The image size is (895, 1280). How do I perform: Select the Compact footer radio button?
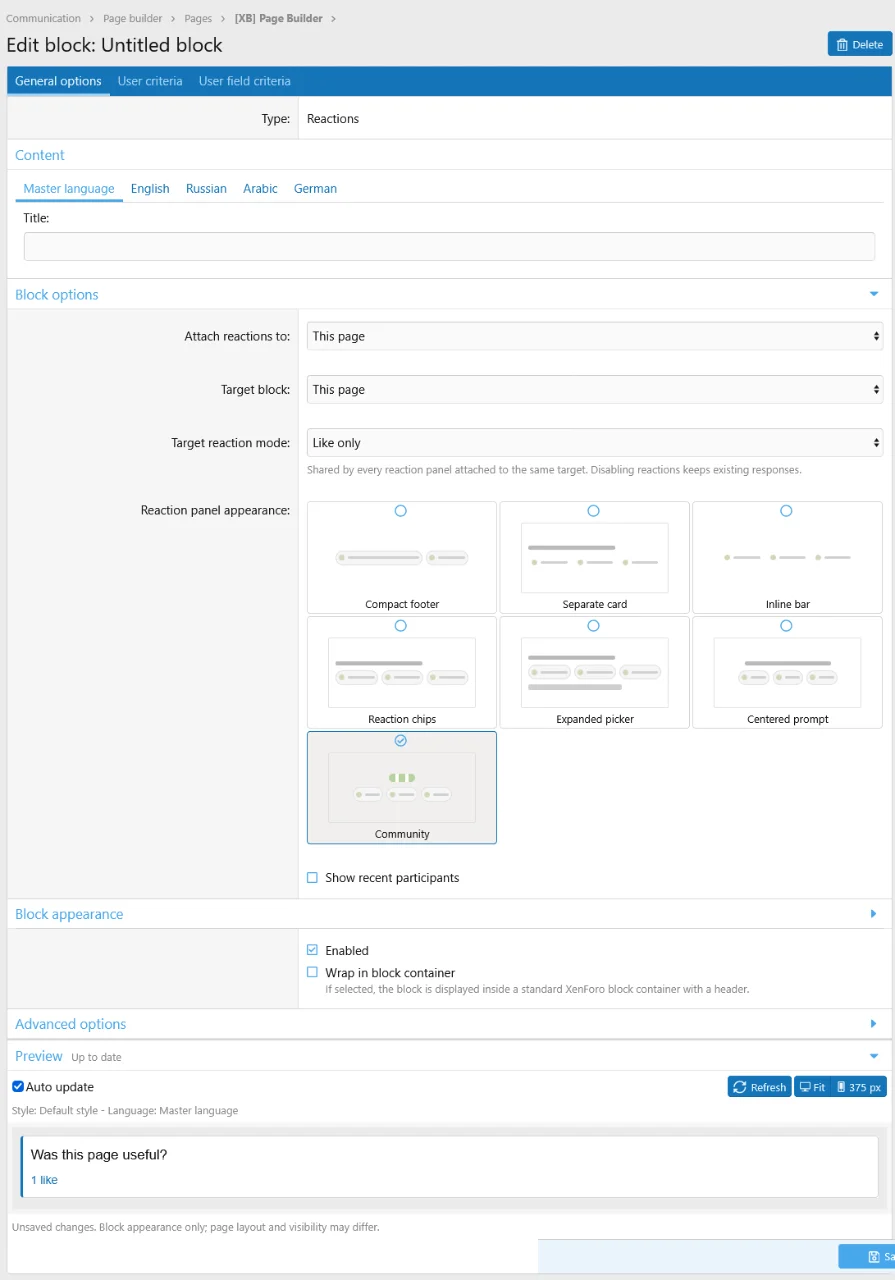401,511
